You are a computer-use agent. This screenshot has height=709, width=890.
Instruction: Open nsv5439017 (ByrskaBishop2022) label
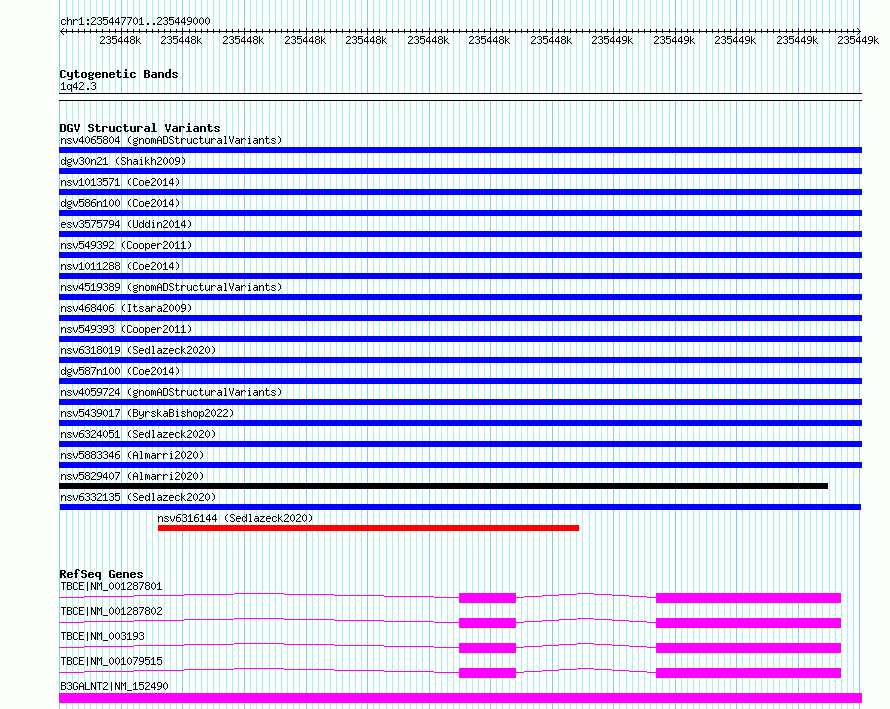[147, 413]
